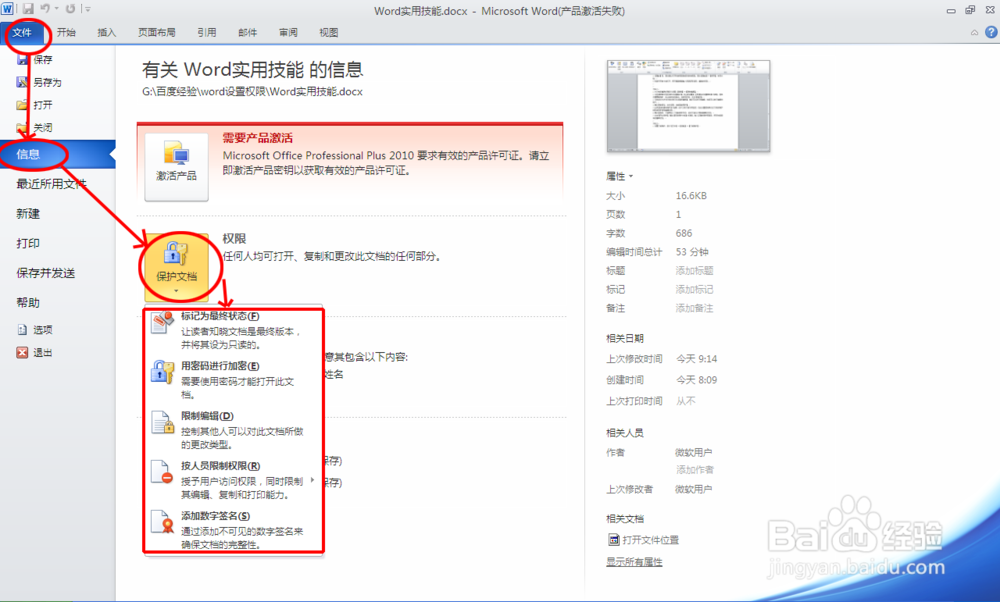
Task: Open the 引用 ribbon tab
Action: (207, 33)
